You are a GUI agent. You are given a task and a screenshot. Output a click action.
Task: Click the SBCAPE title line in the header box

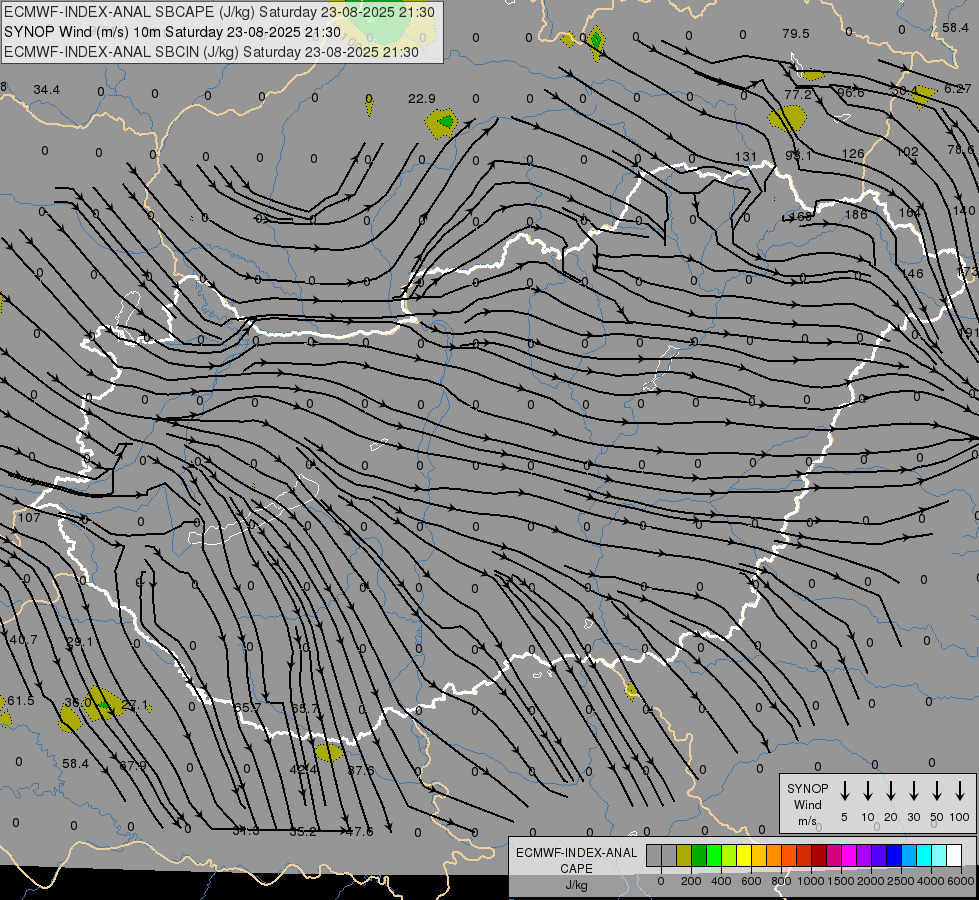(219, 12)
